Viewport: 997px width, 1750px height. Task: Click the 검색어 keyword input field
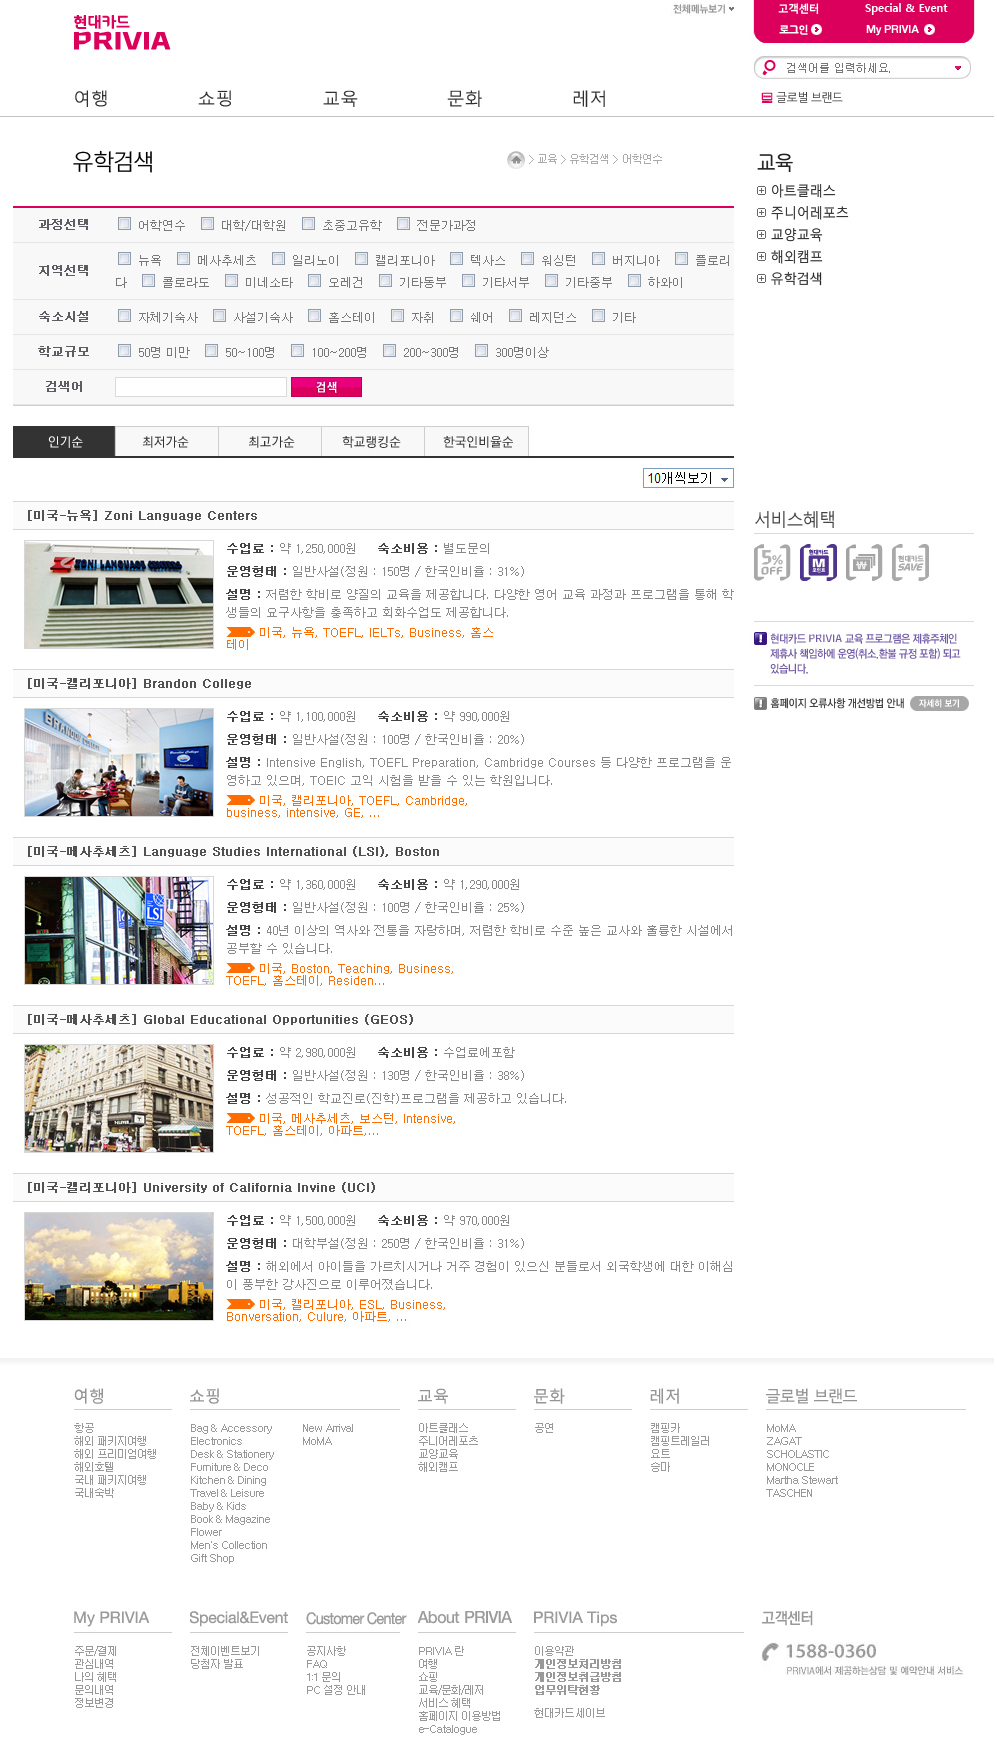[201, 387]
